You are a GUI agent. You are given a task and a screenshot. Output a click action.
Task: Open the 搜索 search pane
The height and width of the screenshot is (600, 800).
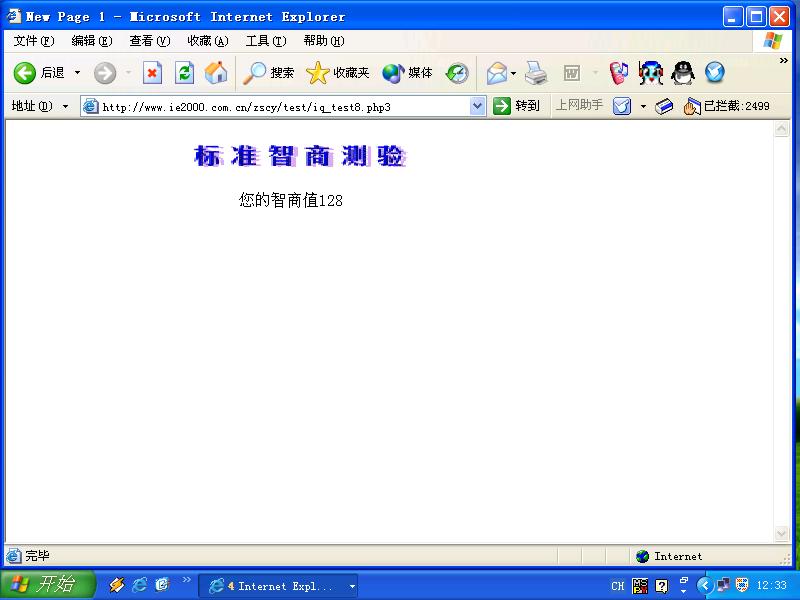click(269, 73)
